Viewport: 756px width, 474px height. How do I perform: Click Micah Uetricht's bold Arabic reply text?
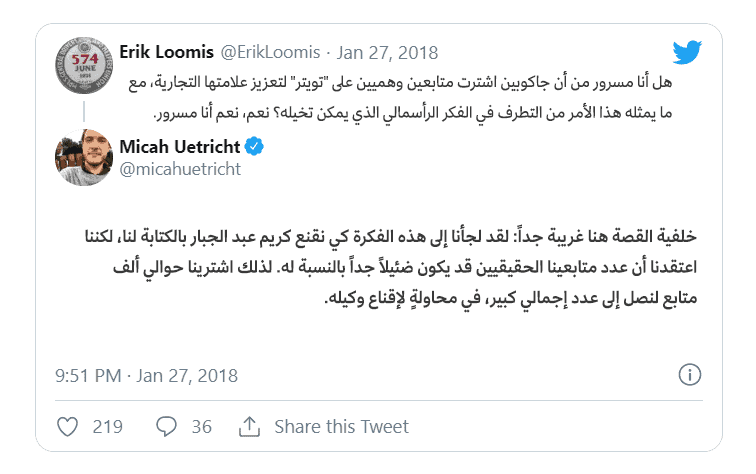pos(400,271)
